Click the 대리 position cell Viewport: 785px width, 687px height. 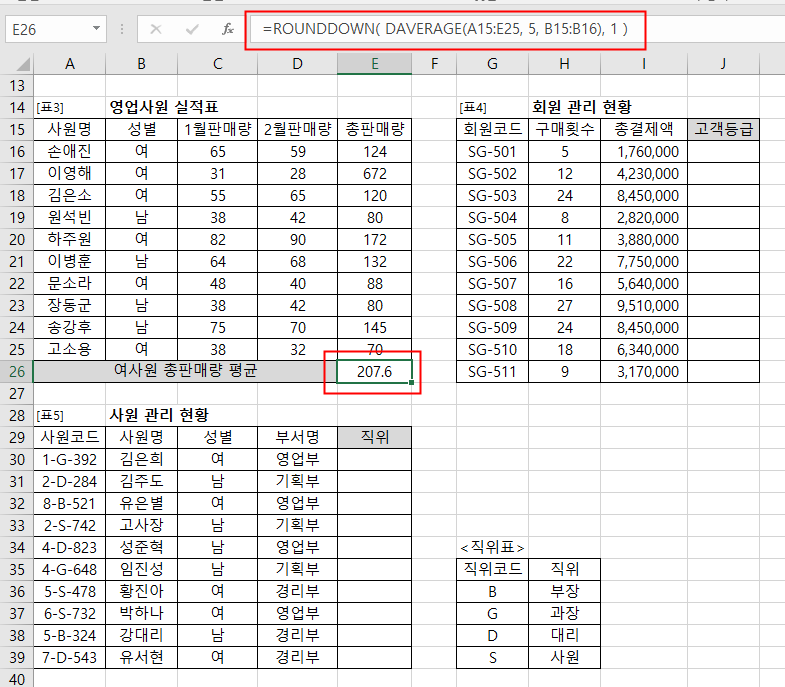[565, 635]
